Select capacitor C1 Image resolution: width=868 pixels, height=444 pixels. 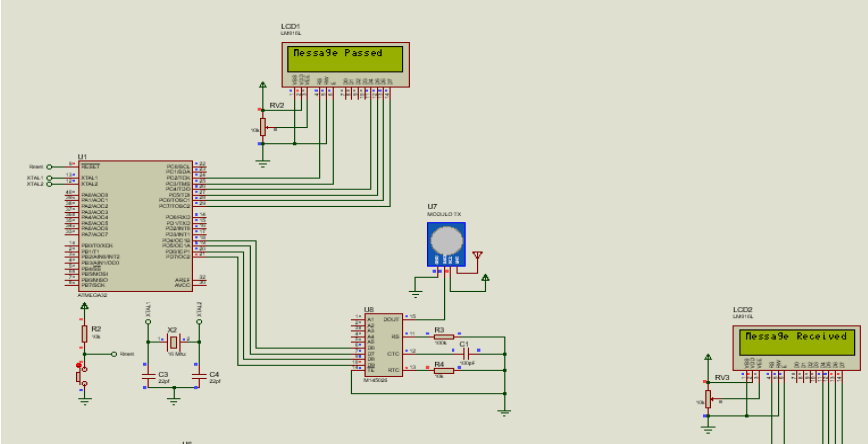tap(465, 353)
